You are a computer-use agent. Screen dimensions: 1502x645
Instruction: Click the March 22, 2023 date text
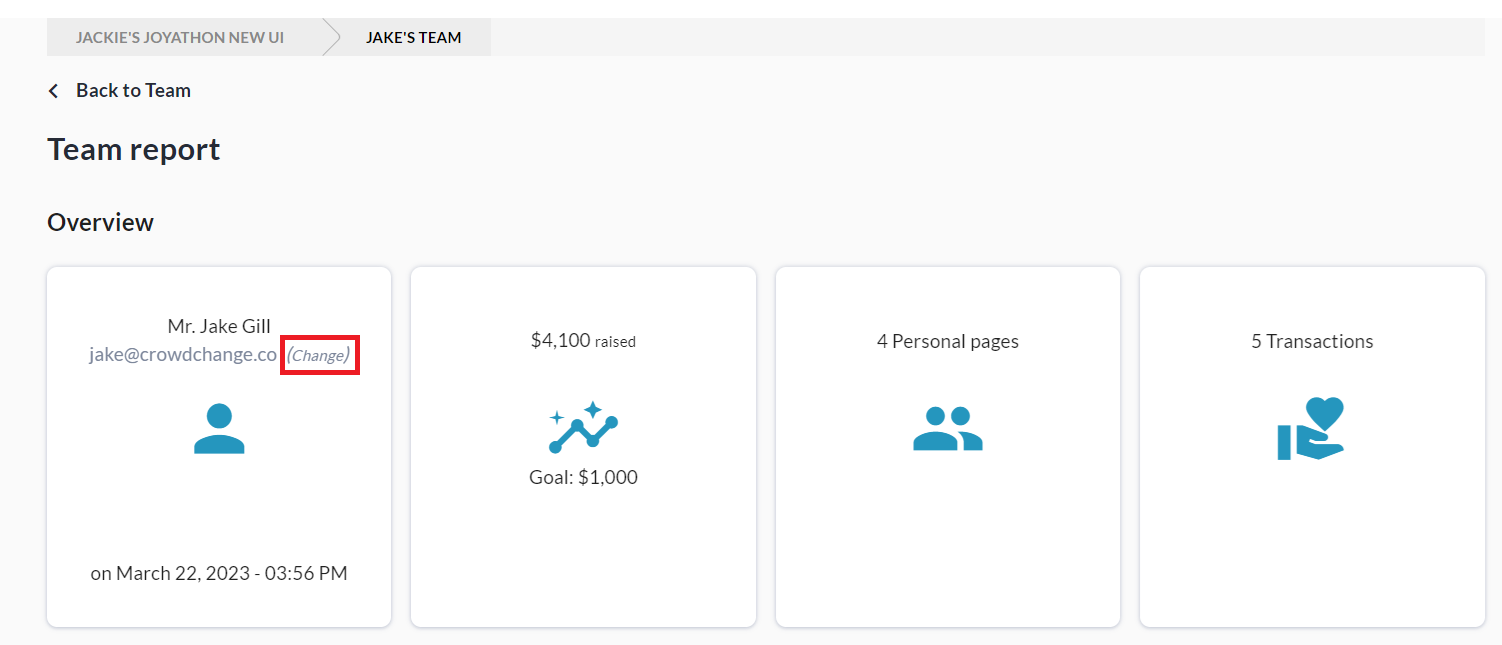tap(219, 574)
